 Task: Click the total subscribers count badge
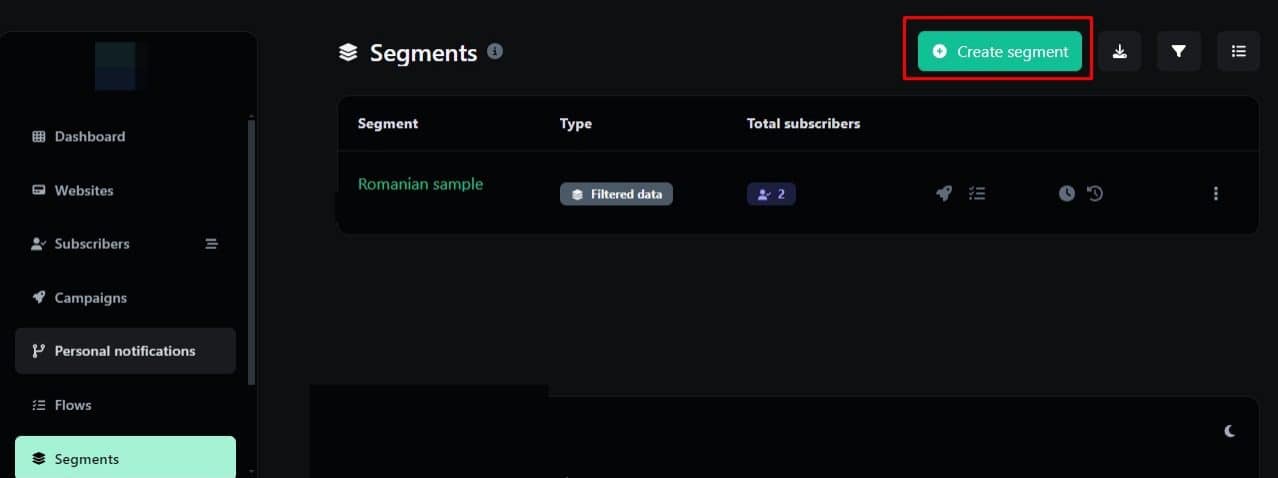[771, 194]
